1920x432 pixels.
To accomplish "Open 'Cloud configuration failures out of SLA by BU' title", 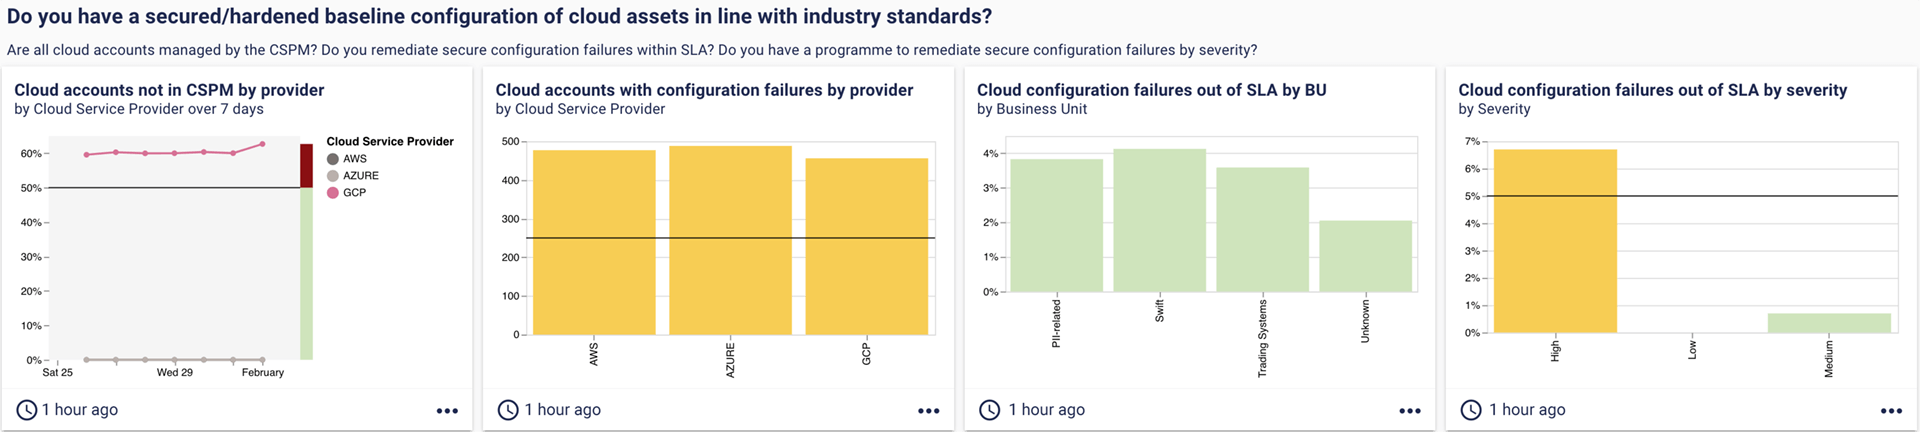I will pos(1151,90).
